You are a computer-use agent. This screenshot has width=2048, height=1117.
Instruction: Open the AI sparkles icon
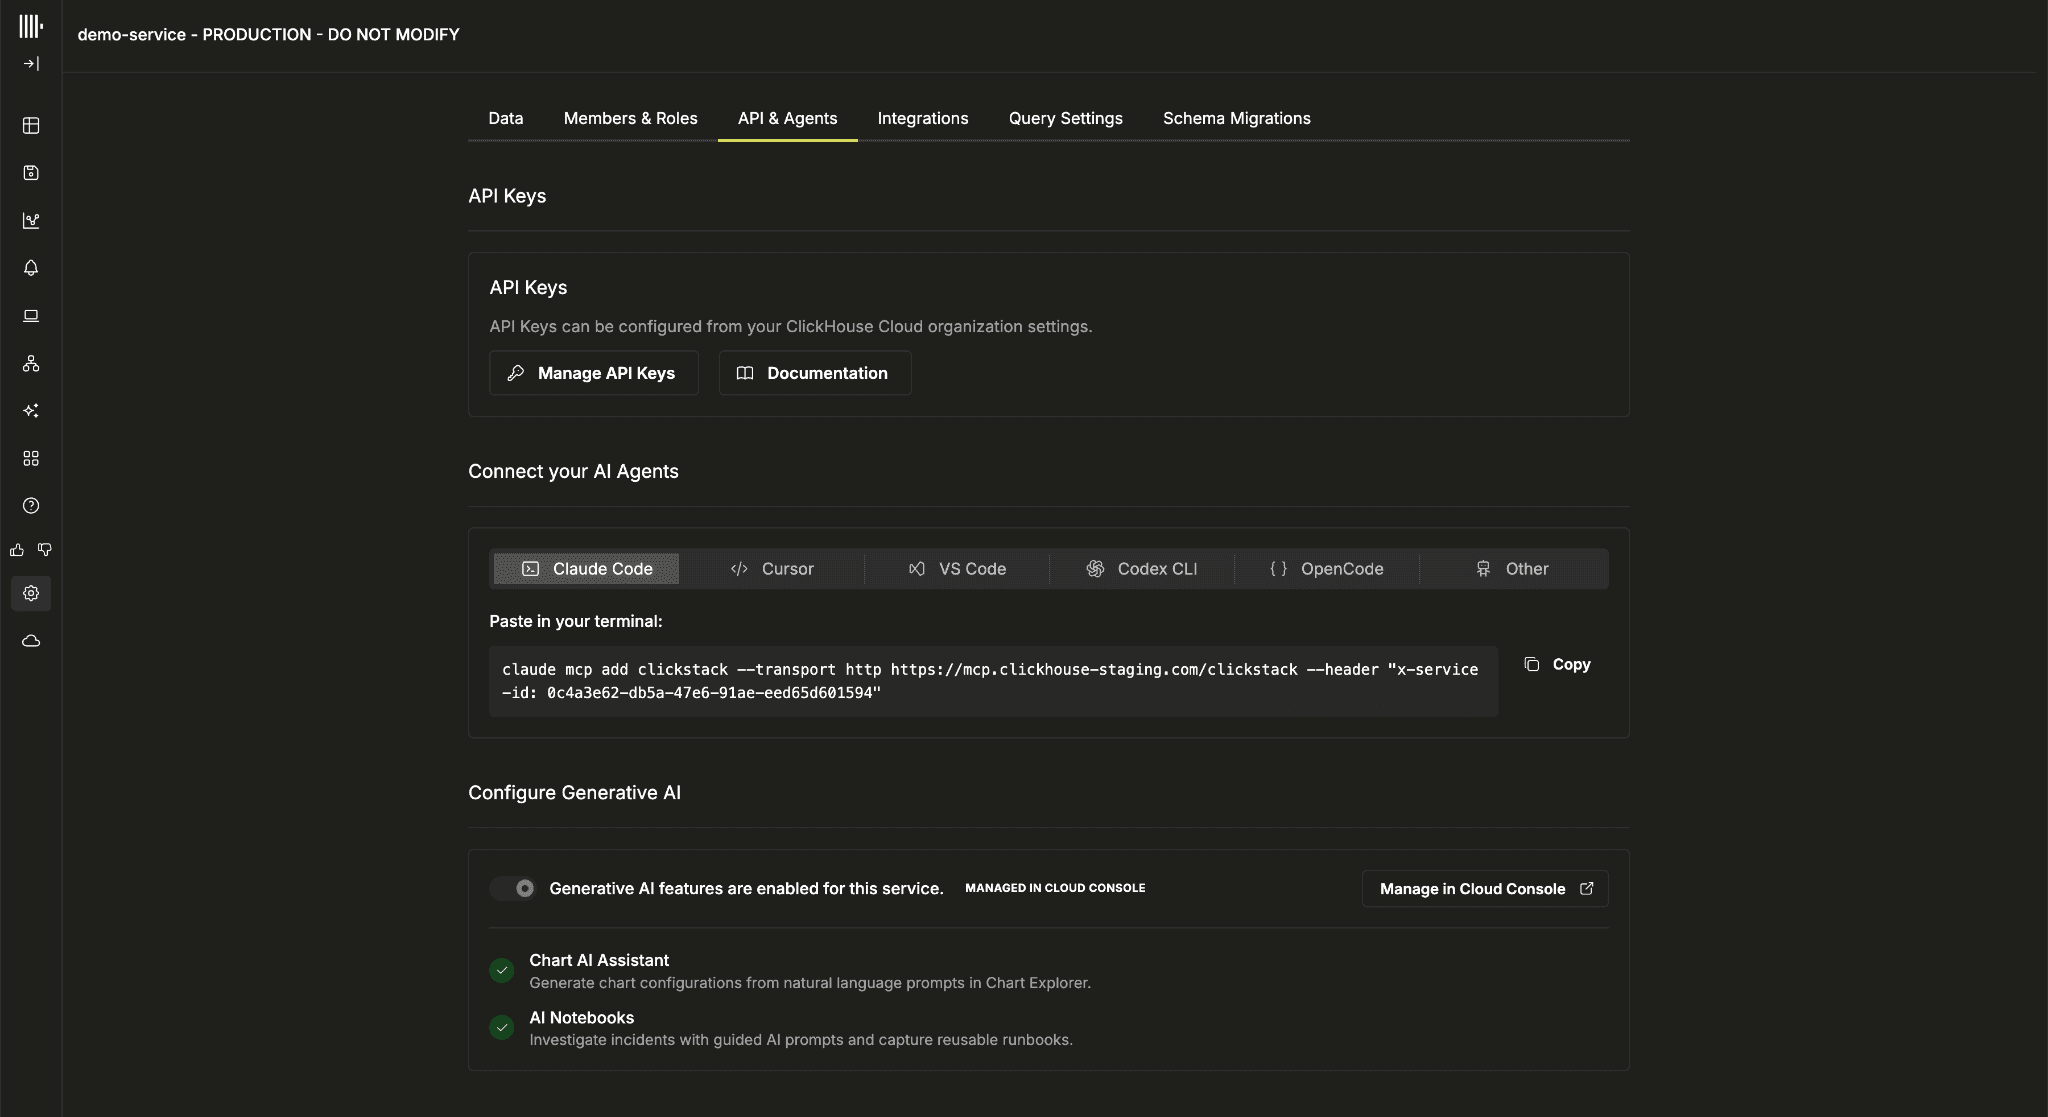(x=31, y=411)
